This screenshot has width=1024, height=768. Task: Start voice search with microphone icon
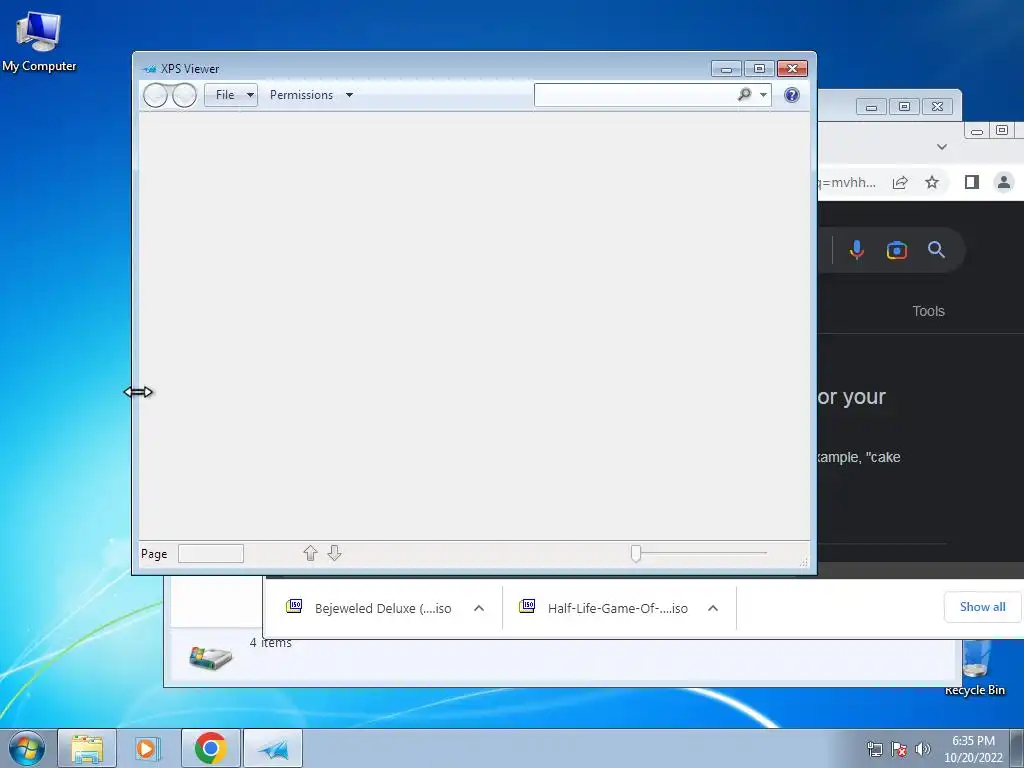857,250
